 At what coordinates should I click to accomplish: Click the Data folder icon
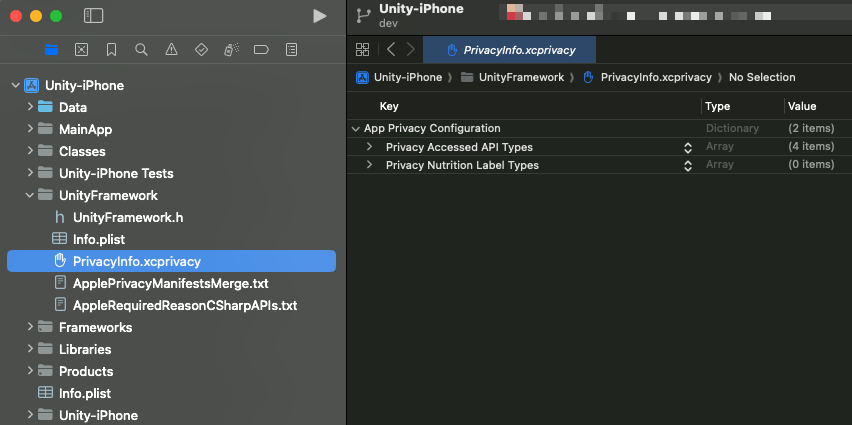click(45, 107)
